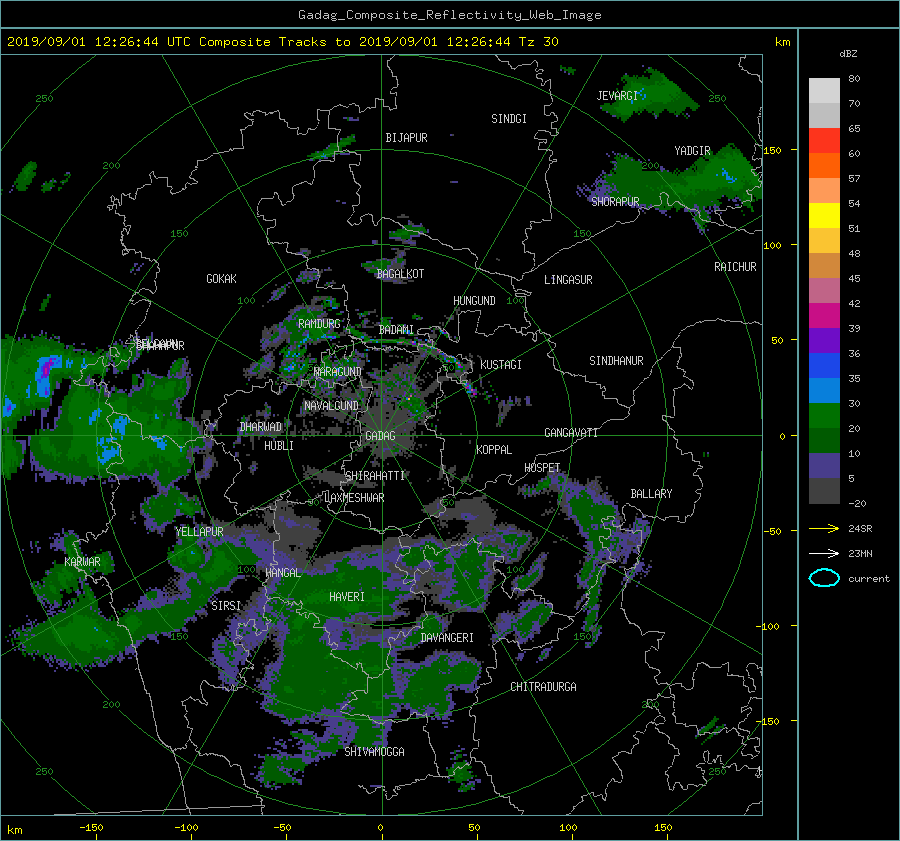Click the GANGAVATI city label

[x=571, y=433]
